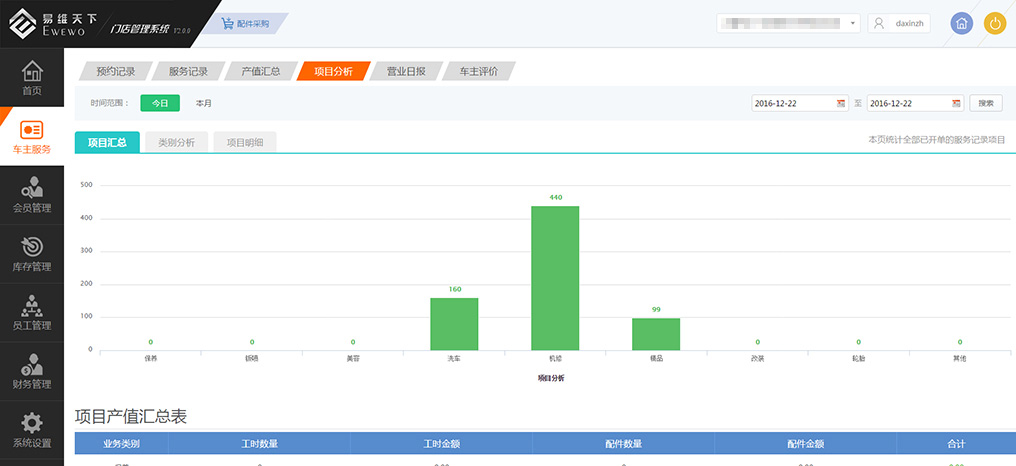Screen dimensions: 1016x466
Task: Switch to 今日 time range
Action: (x=160, y=103)
